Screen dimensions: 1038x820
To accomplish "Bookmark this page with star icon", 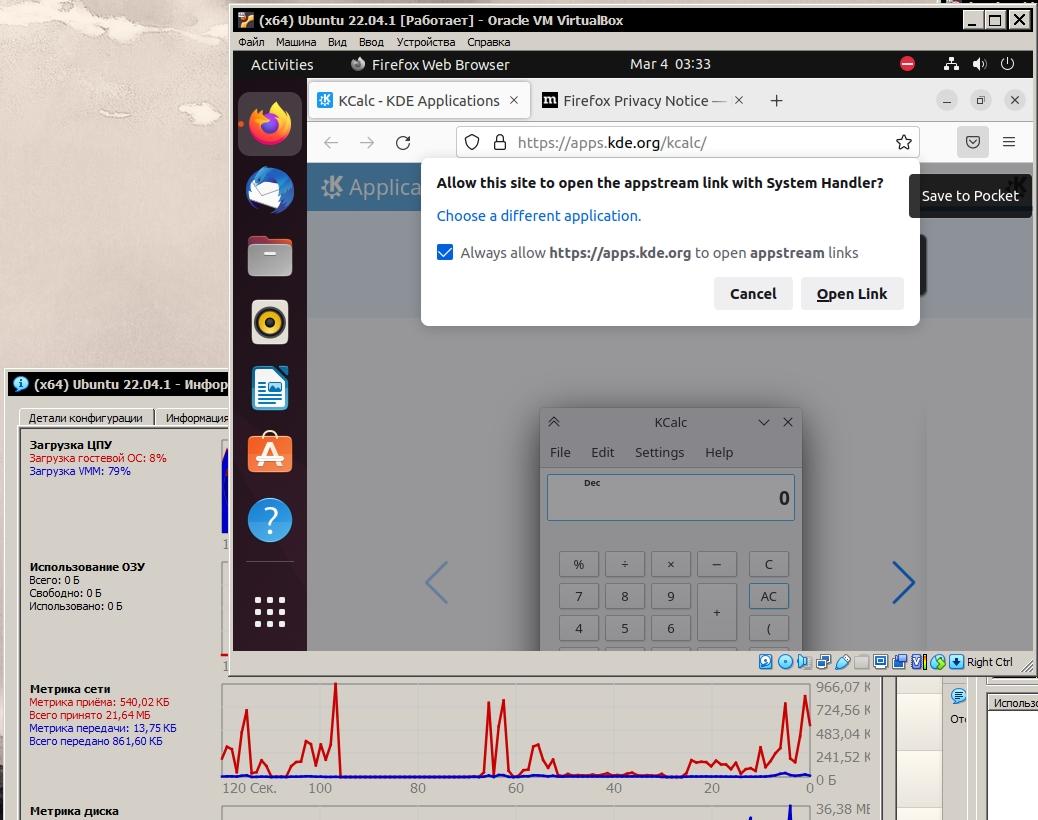I will pyautogui.click(x=904, y=142).
